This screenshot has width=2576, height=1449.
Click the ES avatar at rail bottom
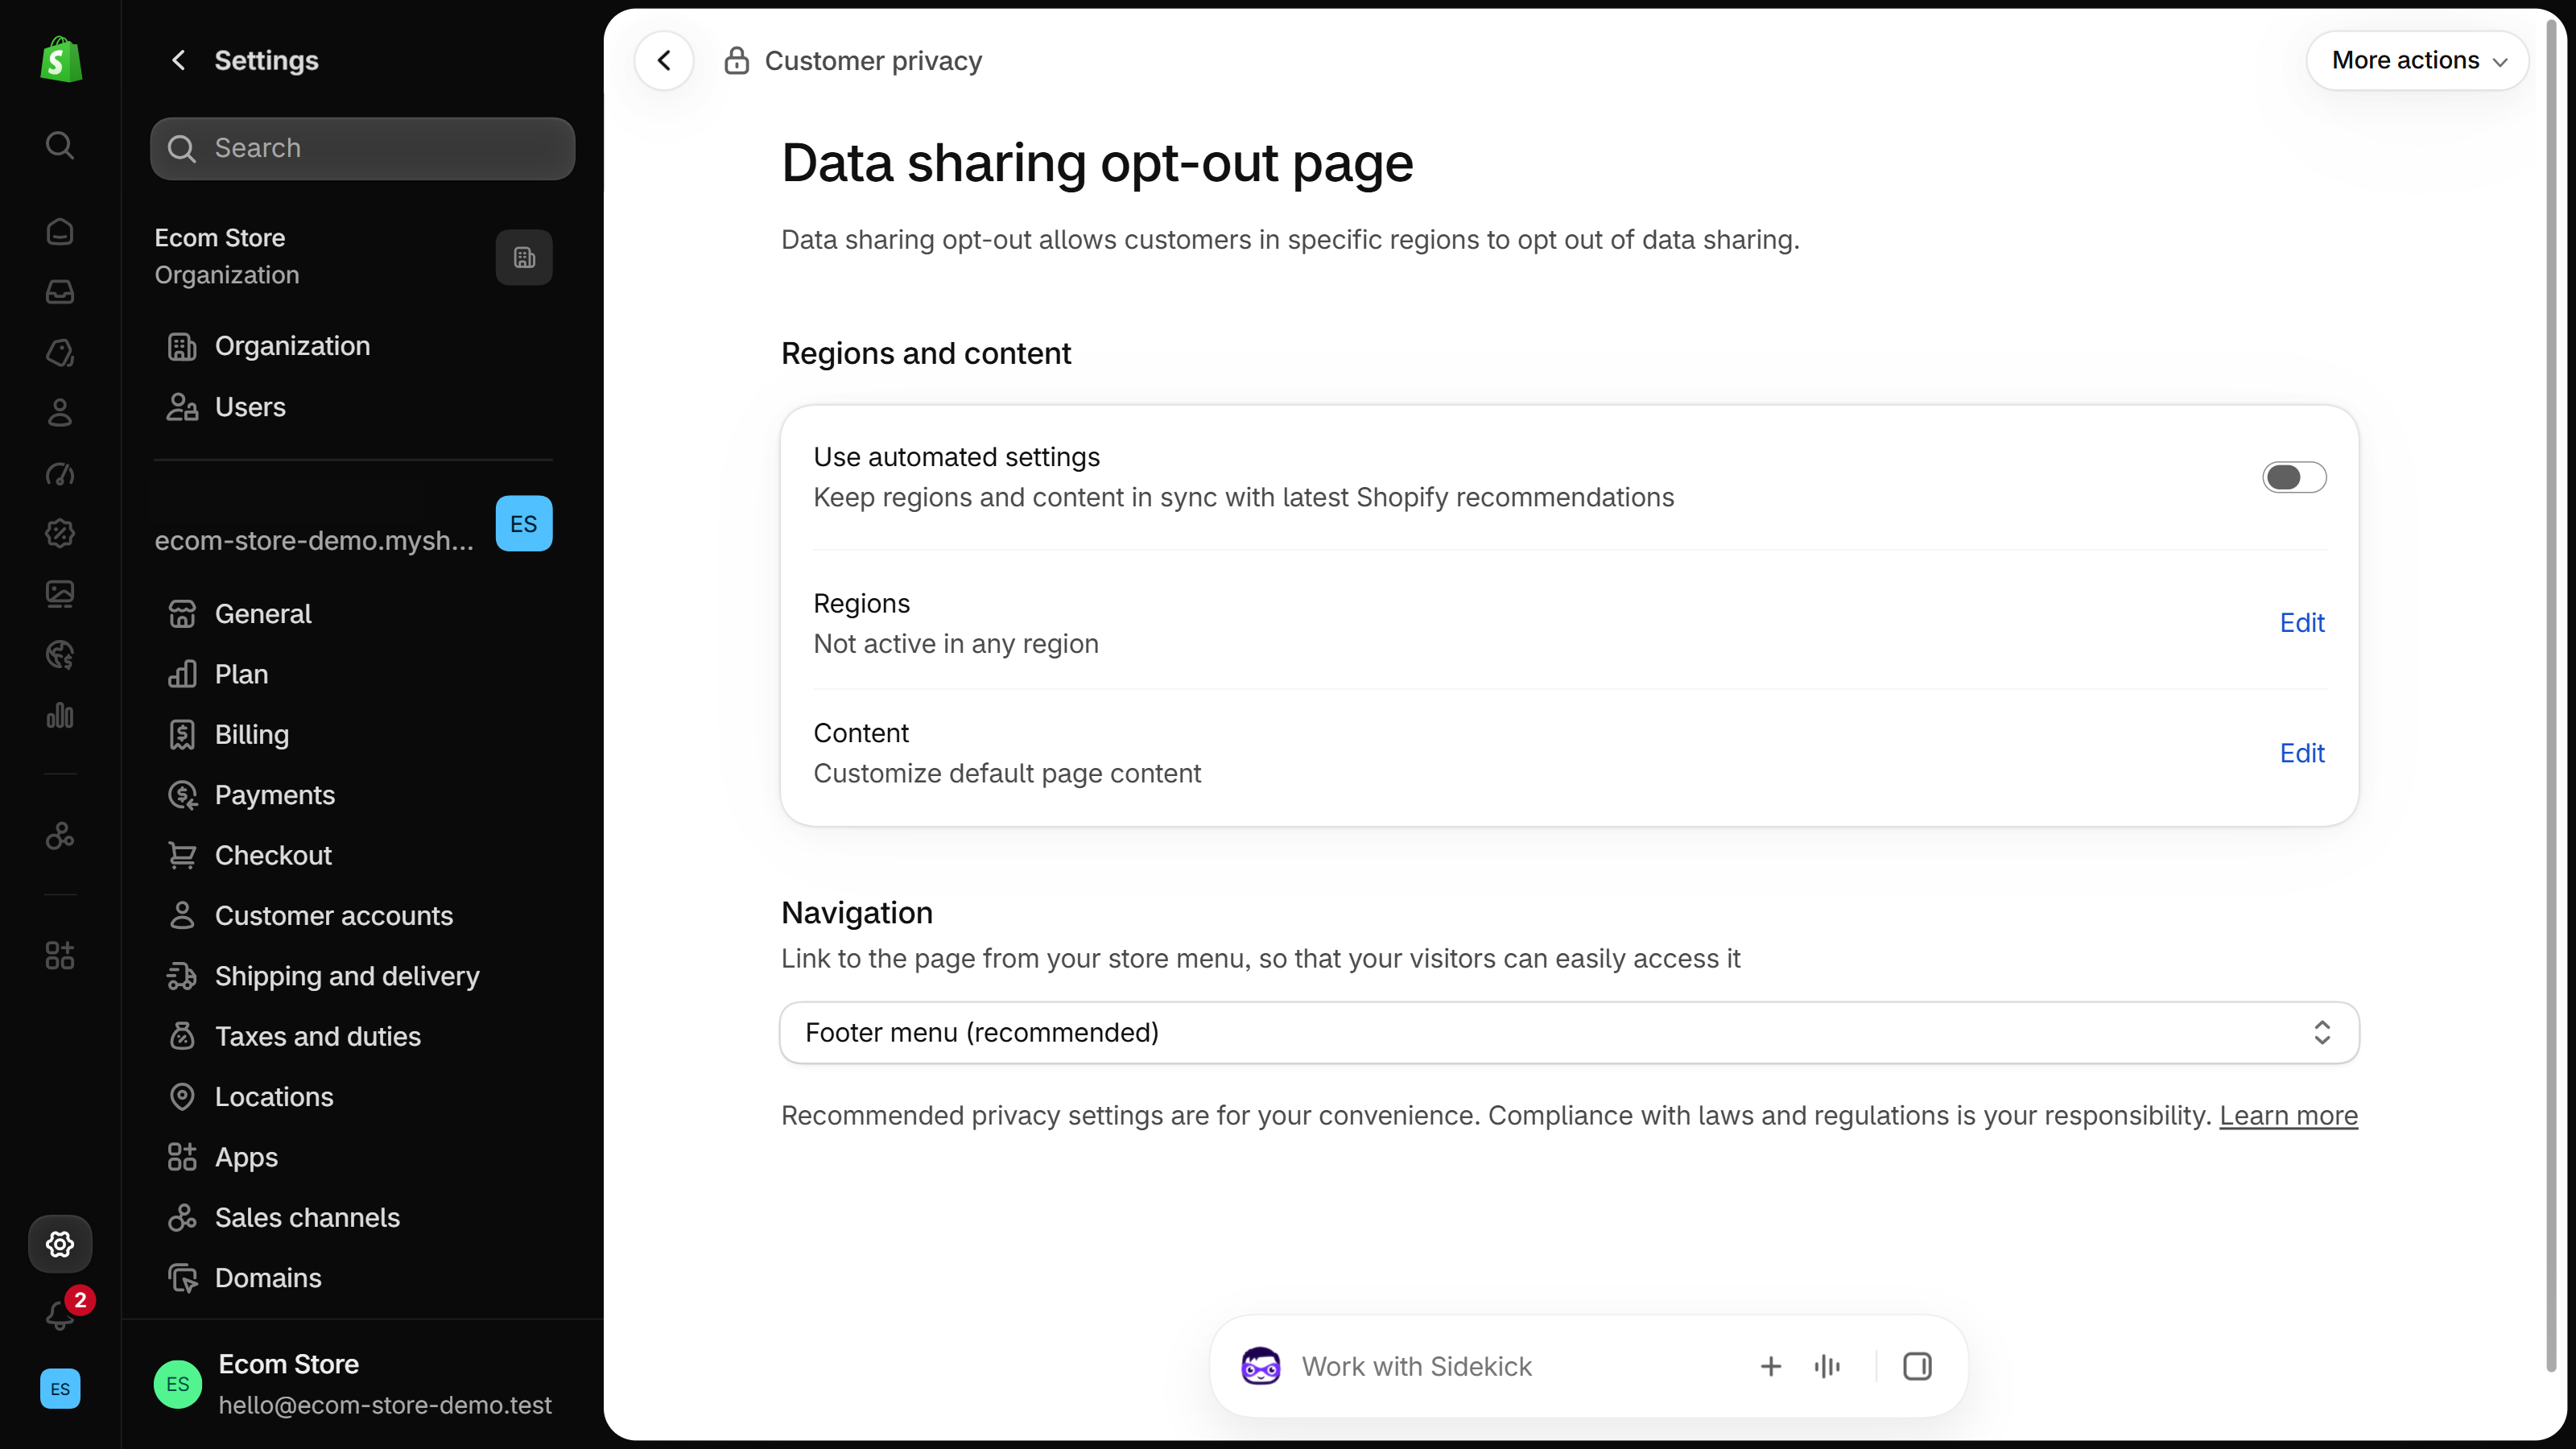point(60,1389)
